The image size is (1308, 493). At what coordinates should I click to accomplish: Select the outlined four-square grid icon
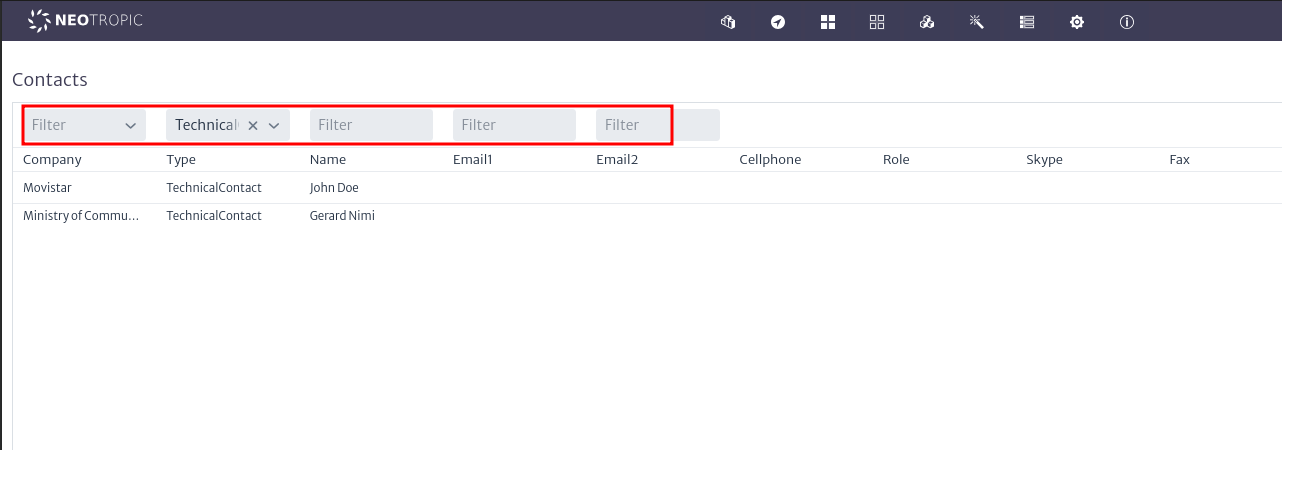click(877, 21)
